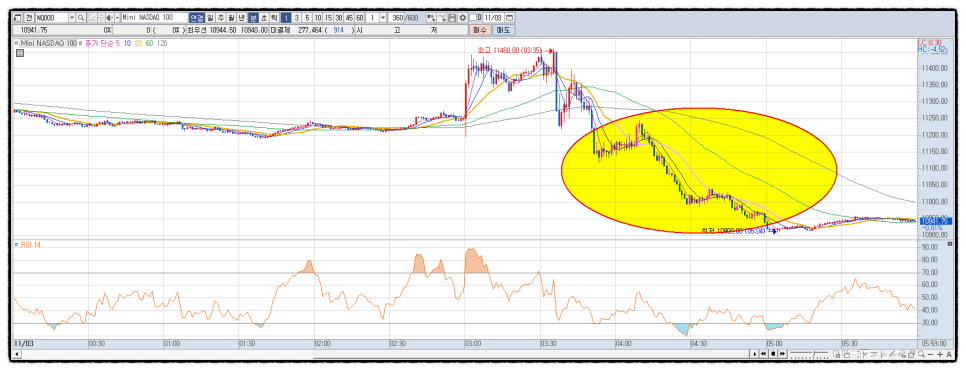Click the 매도 sell button
This screenshot has height=371, width=966.
coord(503,30)
